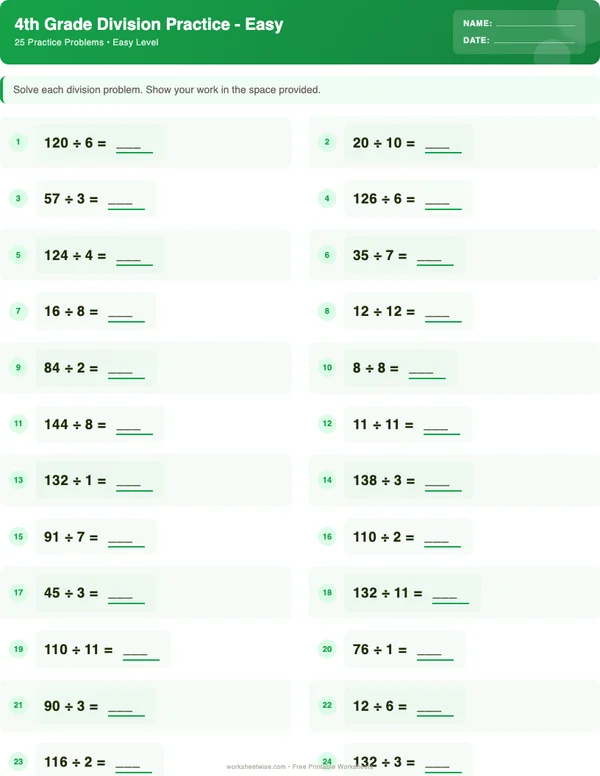Click the NAME line in header
This screenshot has height=776, width=600.
535,23
